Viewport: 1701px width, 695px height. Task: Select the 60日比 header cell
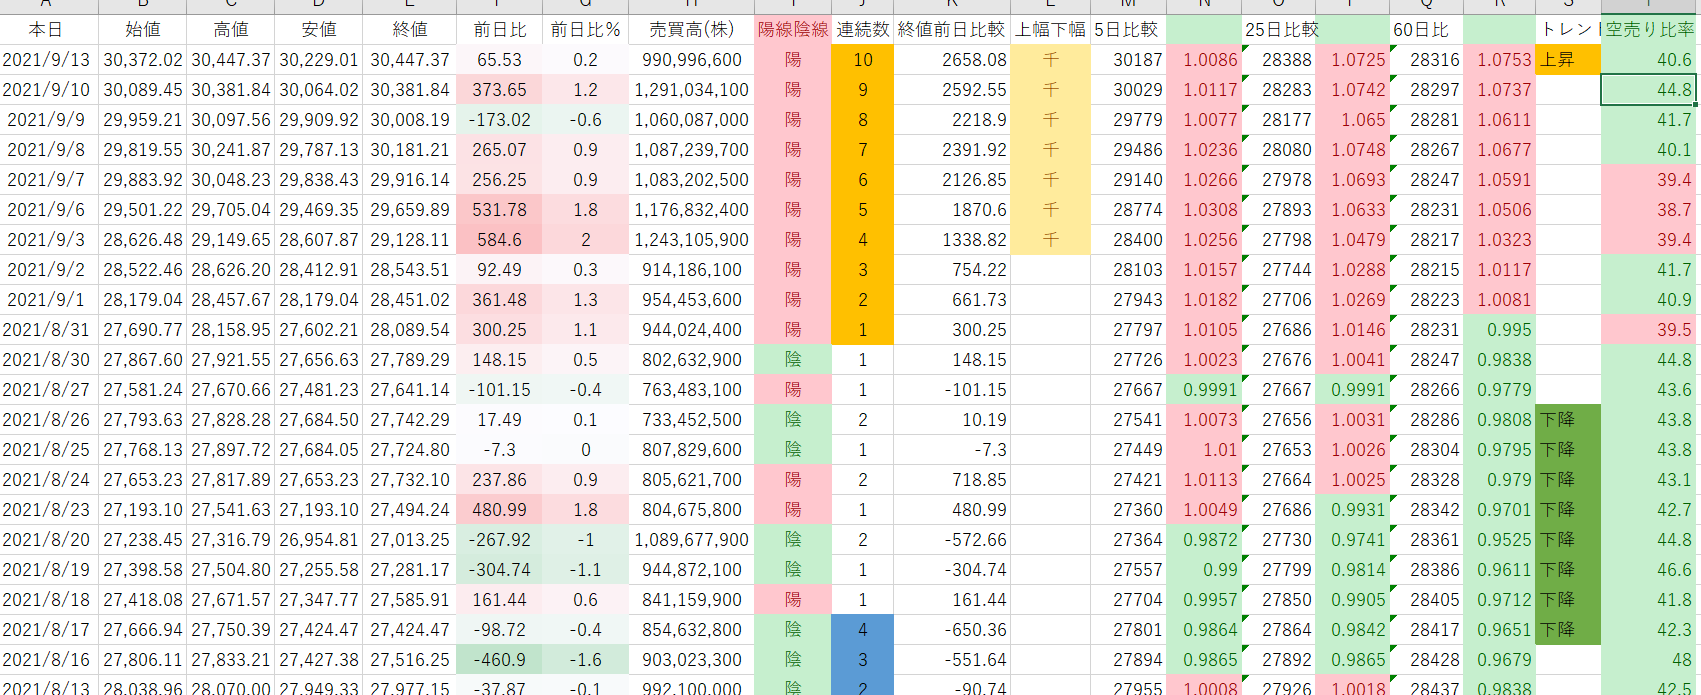coord(1426,30)
